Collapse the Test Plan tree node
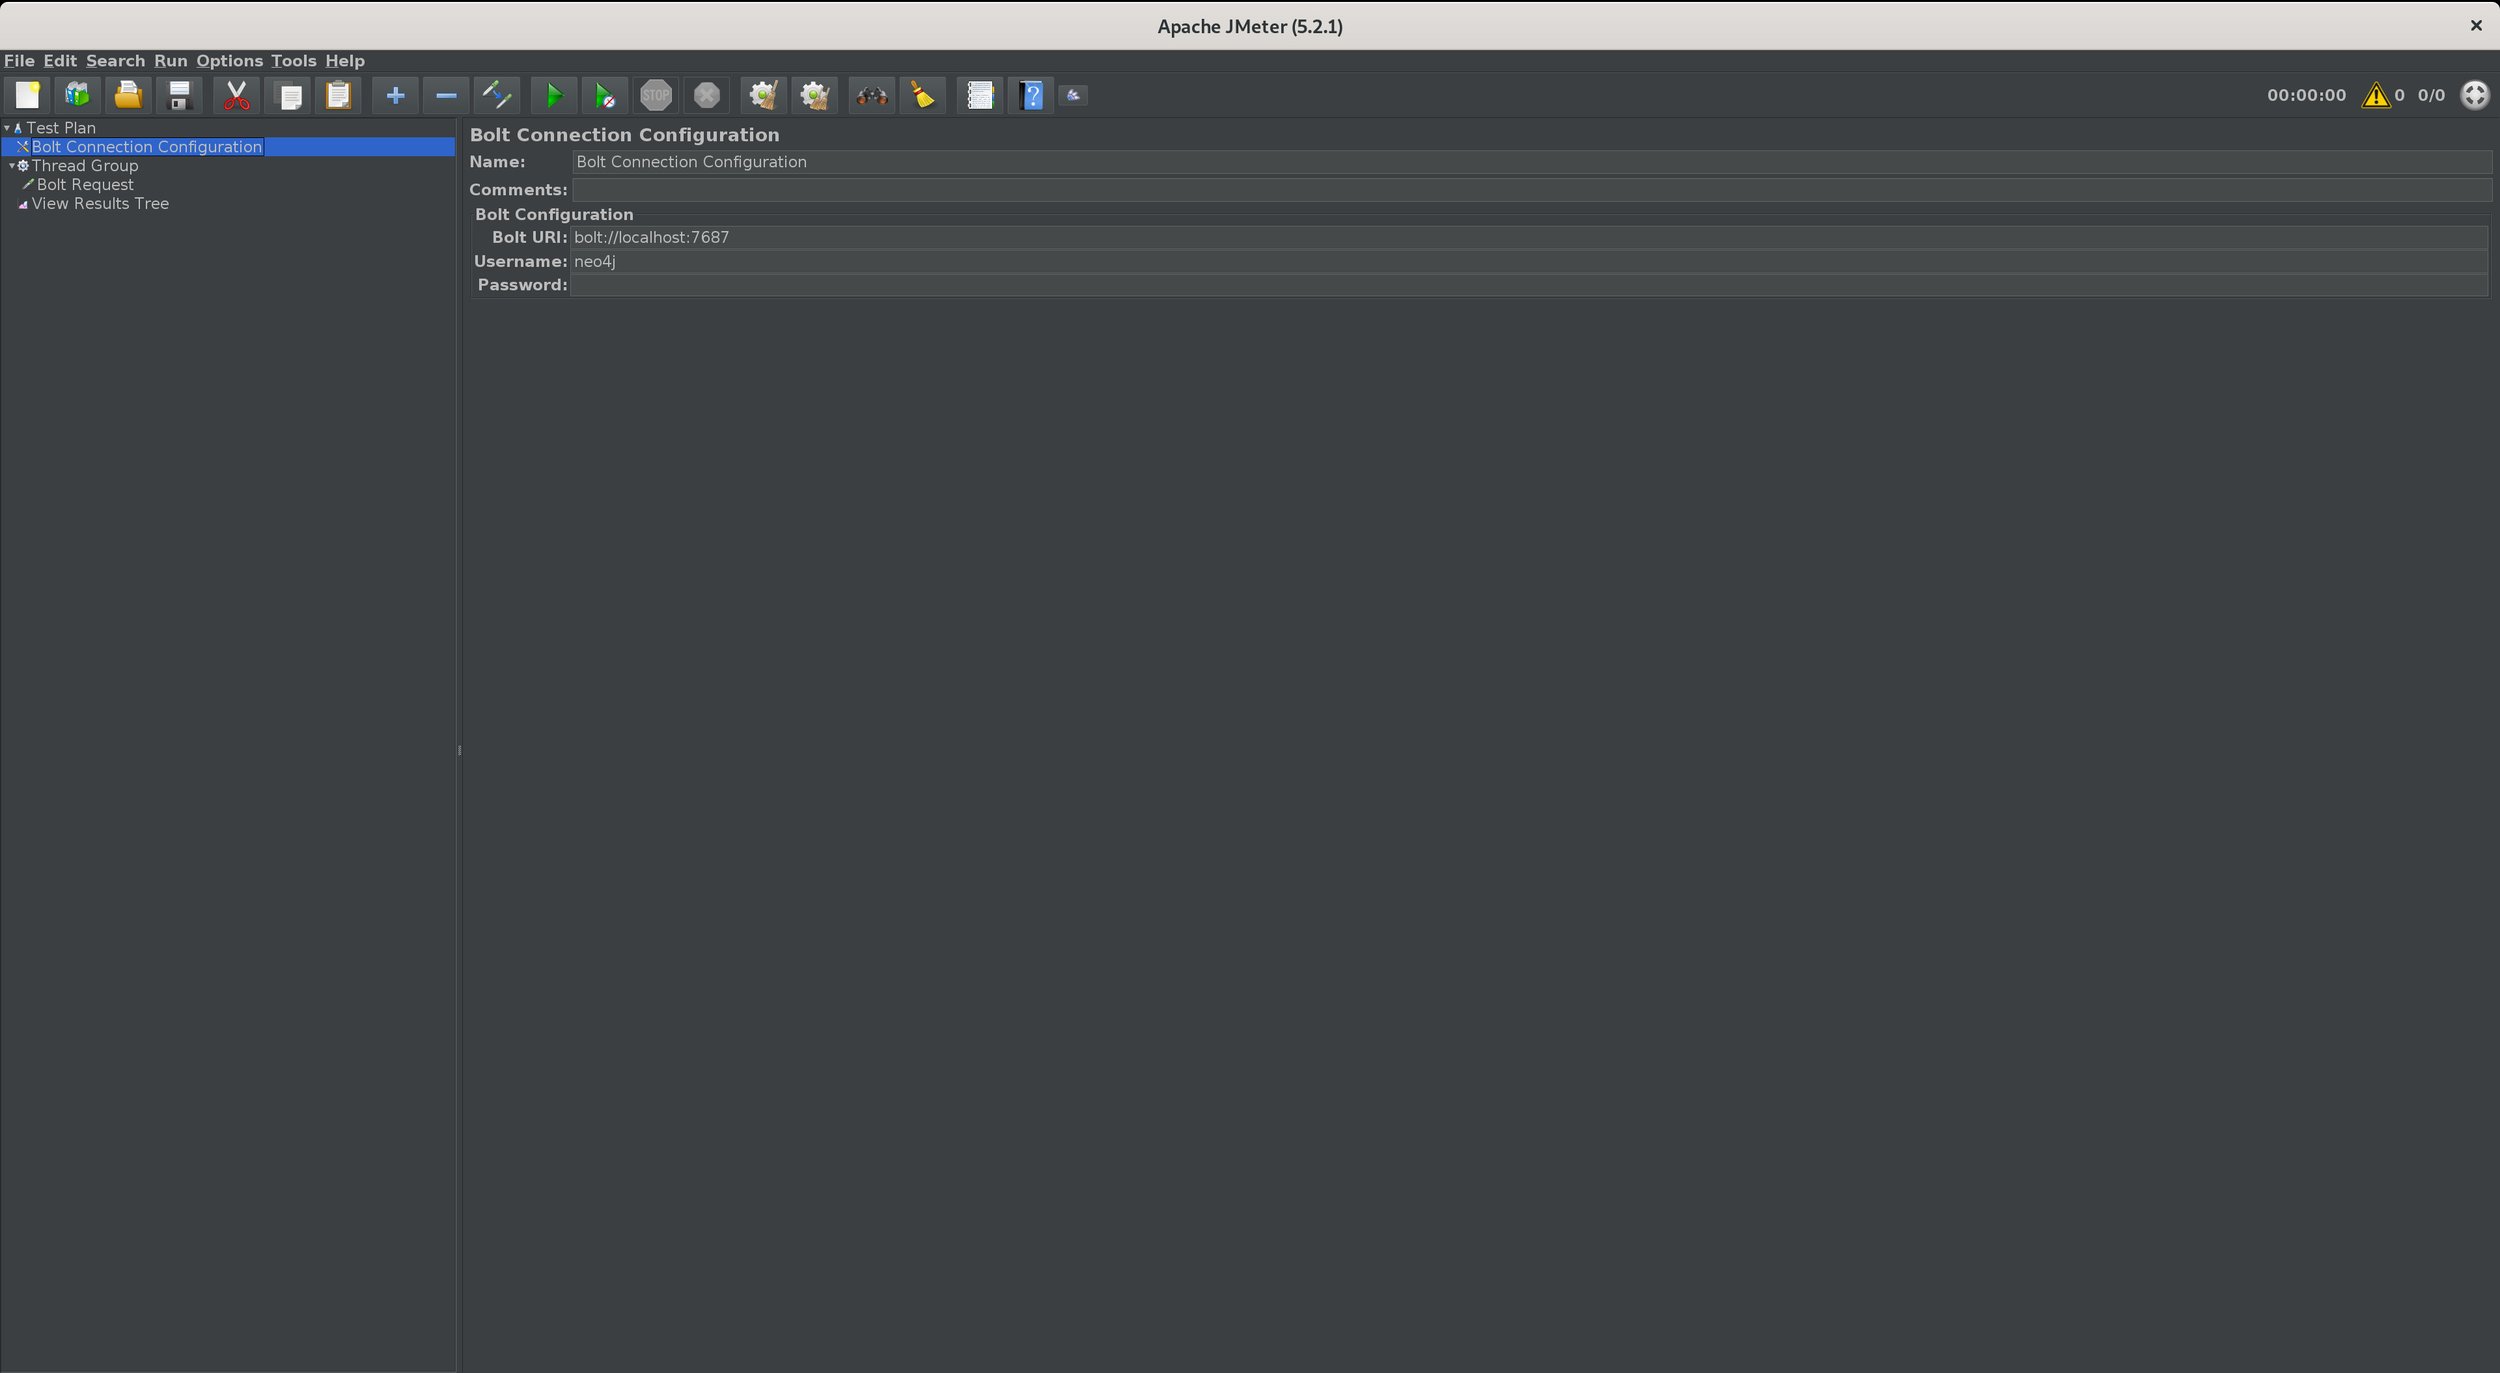Viewport: 2500px width, 1373px height. [7, 128]
